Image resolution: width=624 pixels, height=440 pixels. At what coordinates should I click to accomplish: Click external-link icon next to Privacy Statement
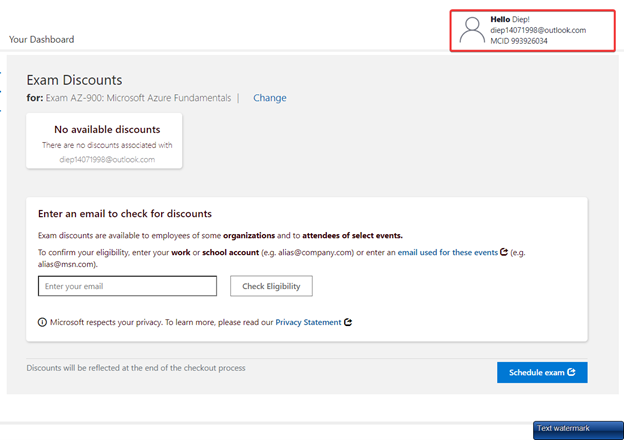point(347,322)
